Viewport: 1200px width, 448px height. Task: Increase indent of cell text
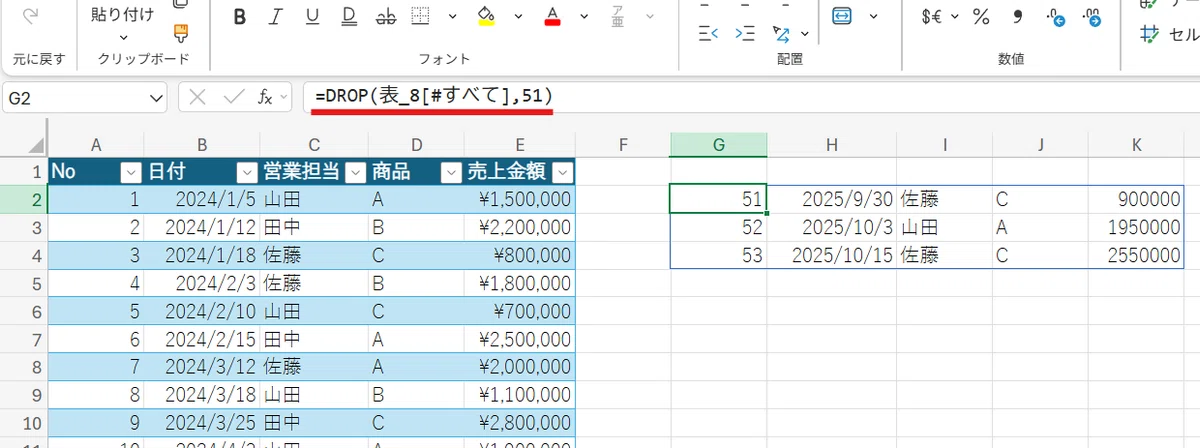click(x=745, y=33)
